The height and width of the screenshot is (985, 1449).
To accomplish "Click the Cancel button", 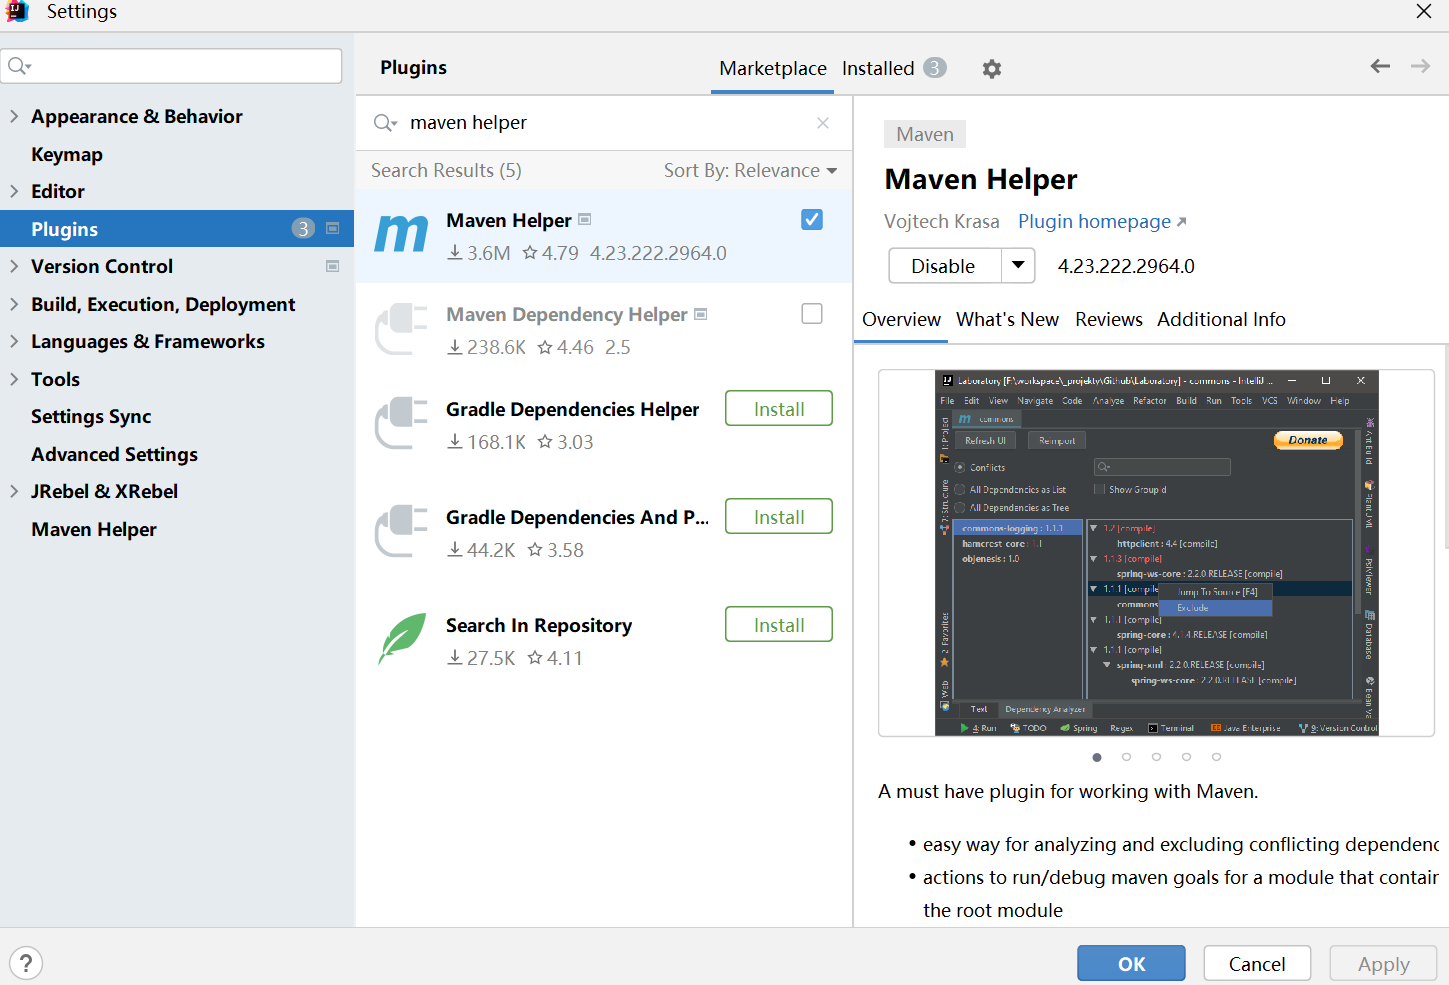I will (x=1257, y=963).
